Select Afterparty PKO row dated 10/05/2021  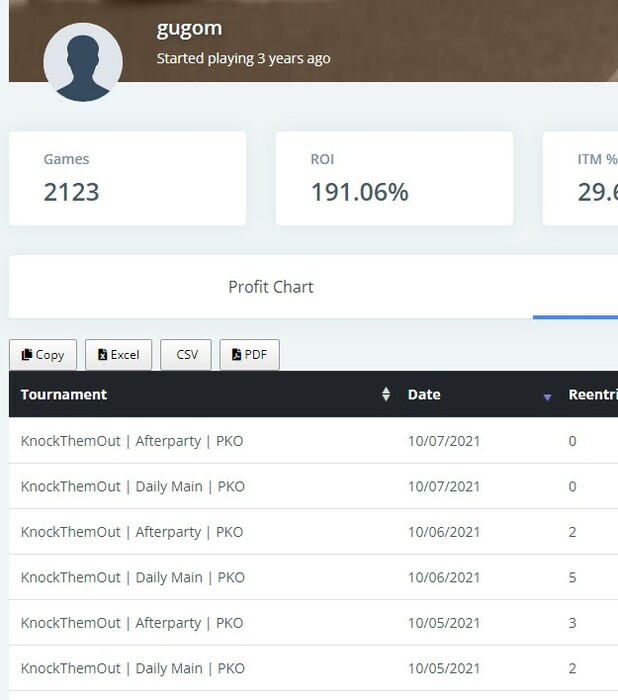pos(132,623)
